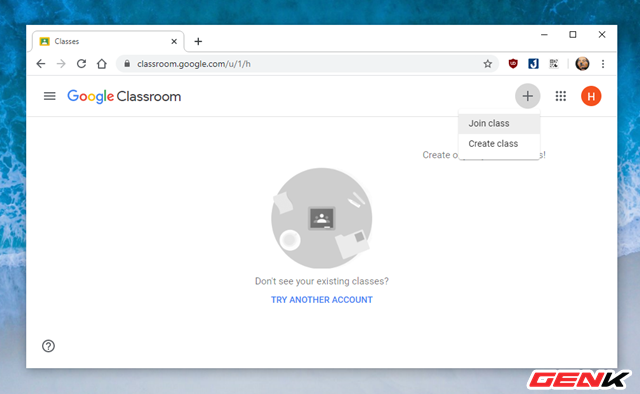640x394 pixels.
Task: Choose Join class from menu
Action: click(499, 123)
